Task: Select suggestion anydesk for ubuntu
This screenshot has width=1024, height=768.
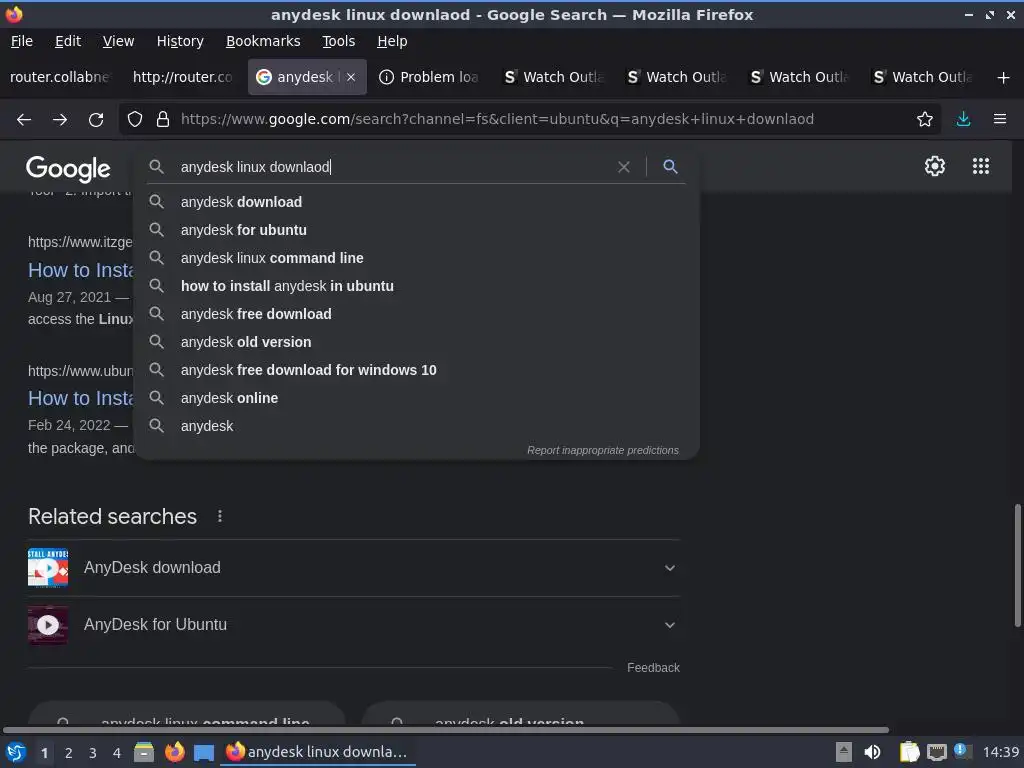Action: click(x=416, y=231)
